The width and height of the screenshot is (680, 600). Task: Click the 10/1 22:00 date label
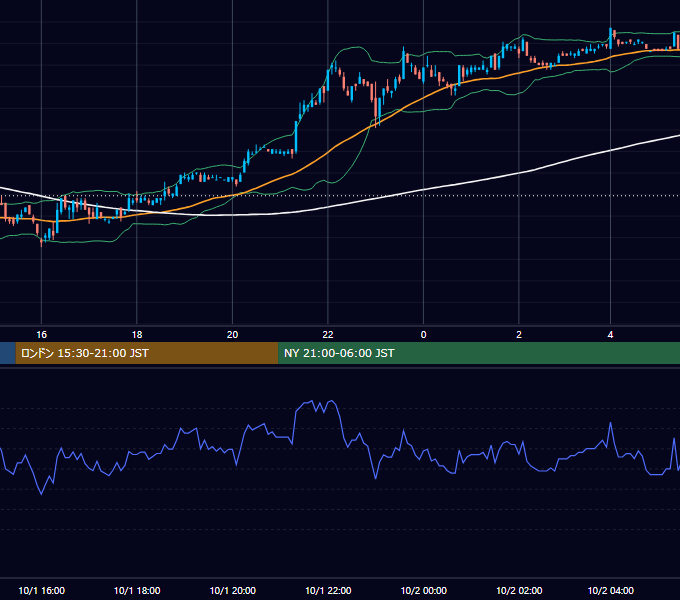(x=328, y=590)
